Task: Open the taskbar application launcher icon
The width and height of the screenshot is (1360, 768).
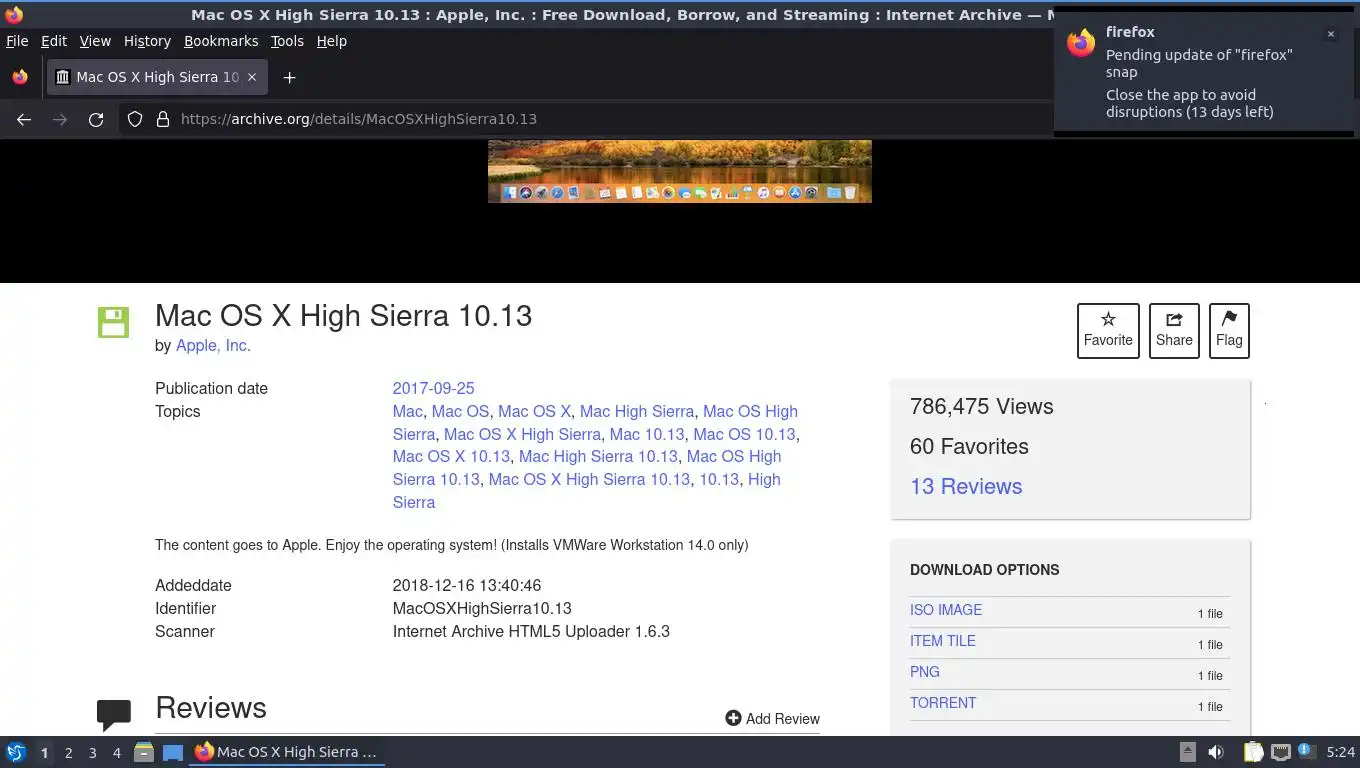Action: [x=16, y=752]
